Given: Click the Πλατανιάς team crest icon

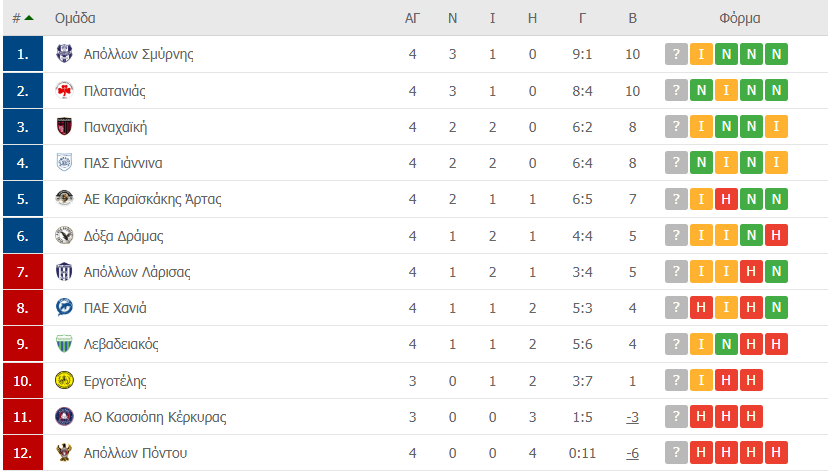Looking at the screenshot, I should coord(65,91).
